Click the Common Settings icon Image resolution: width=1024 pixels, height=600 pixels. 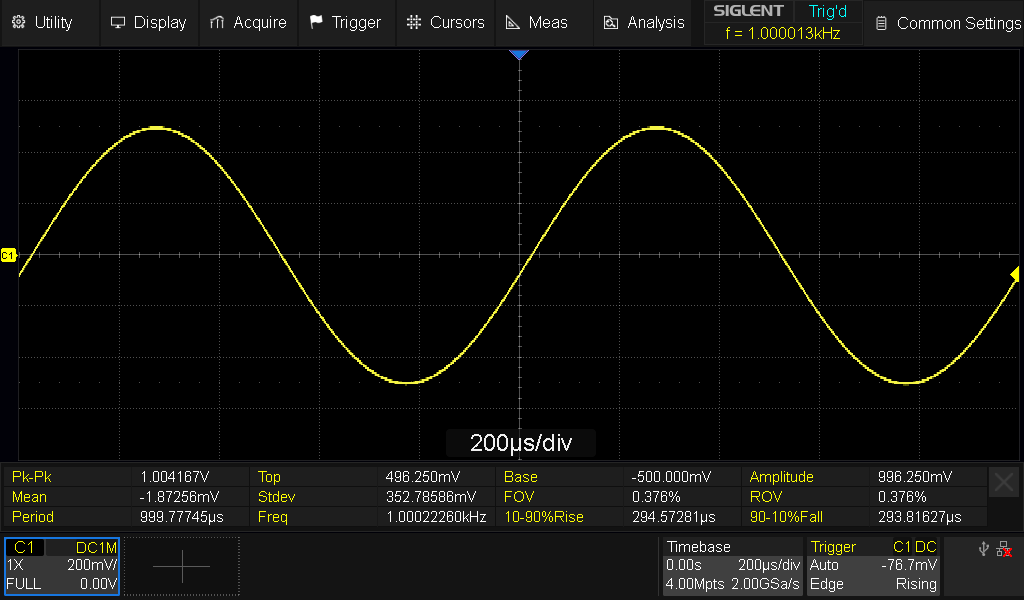881,23
